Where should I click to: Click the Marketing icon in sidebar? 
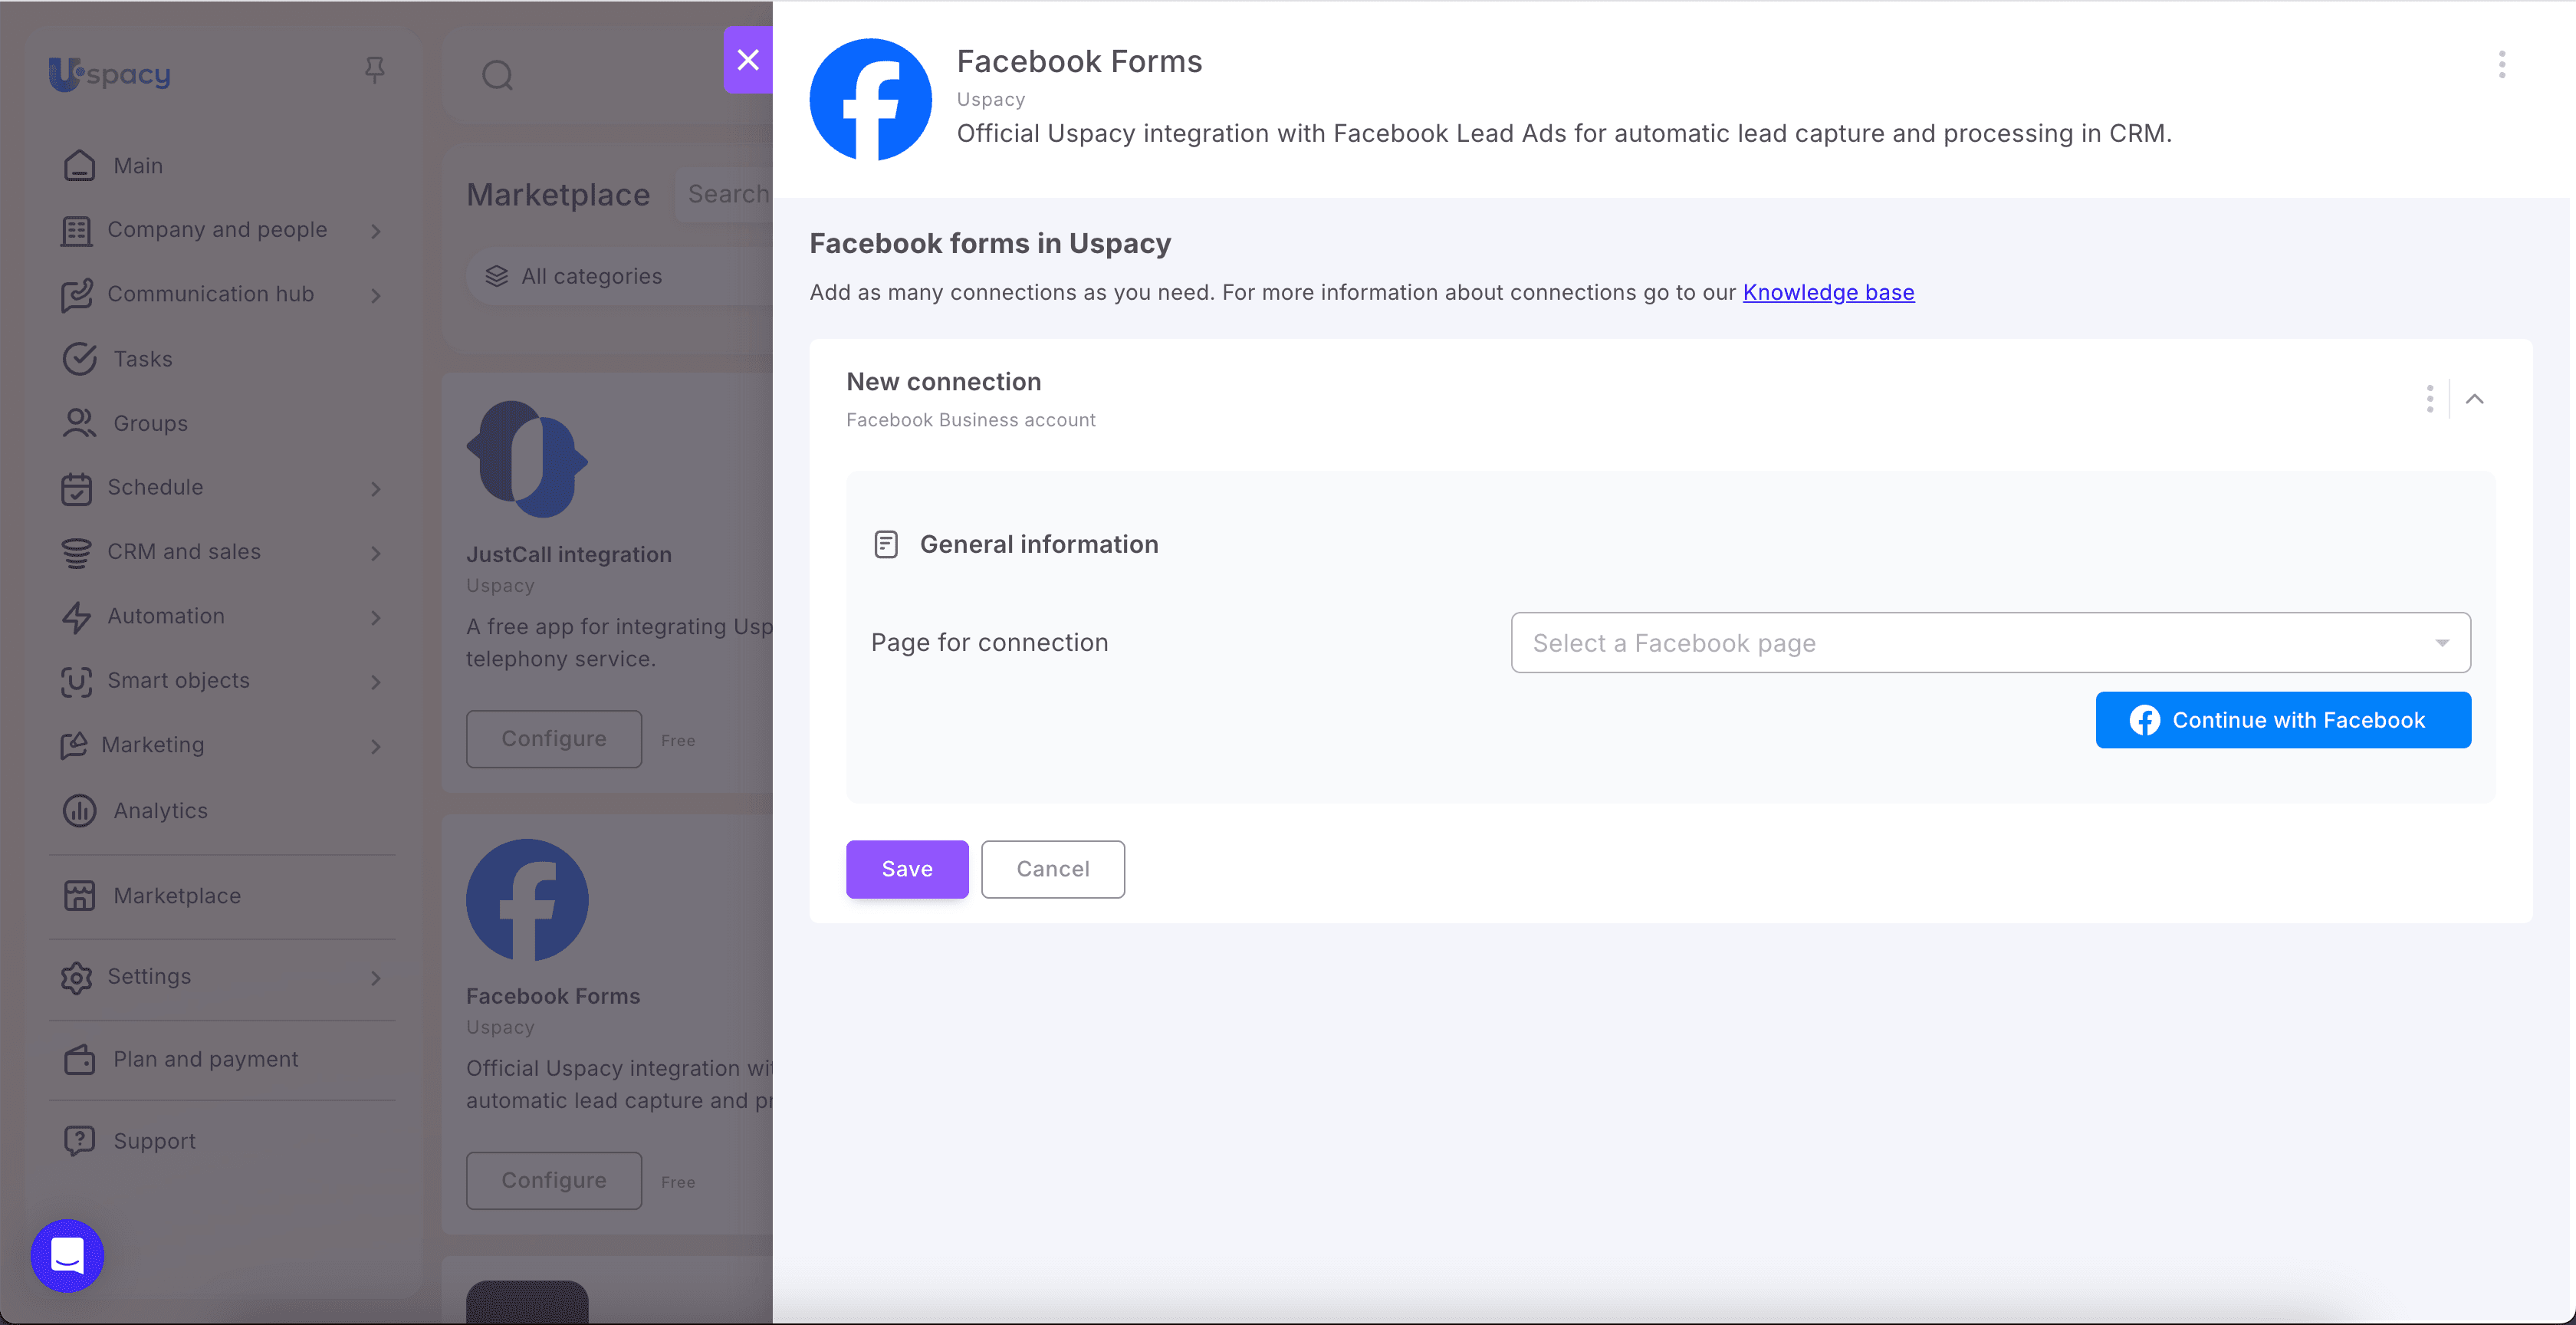click(x=74, y=745)
